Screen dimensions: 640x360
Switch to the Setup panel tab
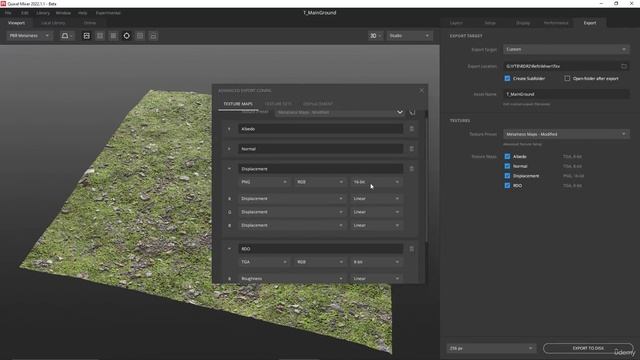[490, 23]
